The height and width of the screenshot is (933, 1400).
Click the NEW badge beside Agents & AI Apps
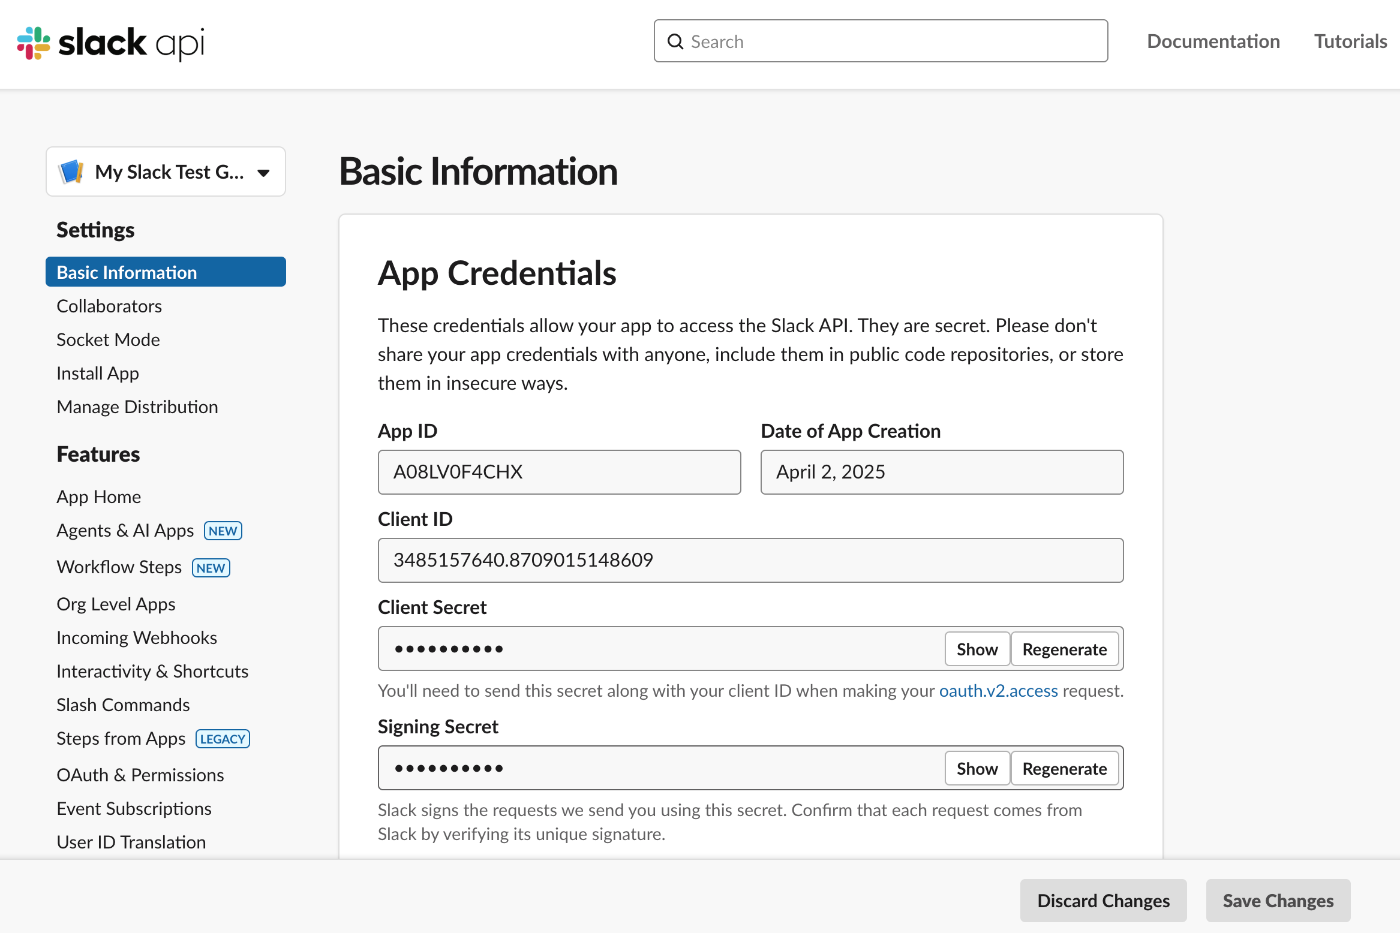click(x=223, y=531)
